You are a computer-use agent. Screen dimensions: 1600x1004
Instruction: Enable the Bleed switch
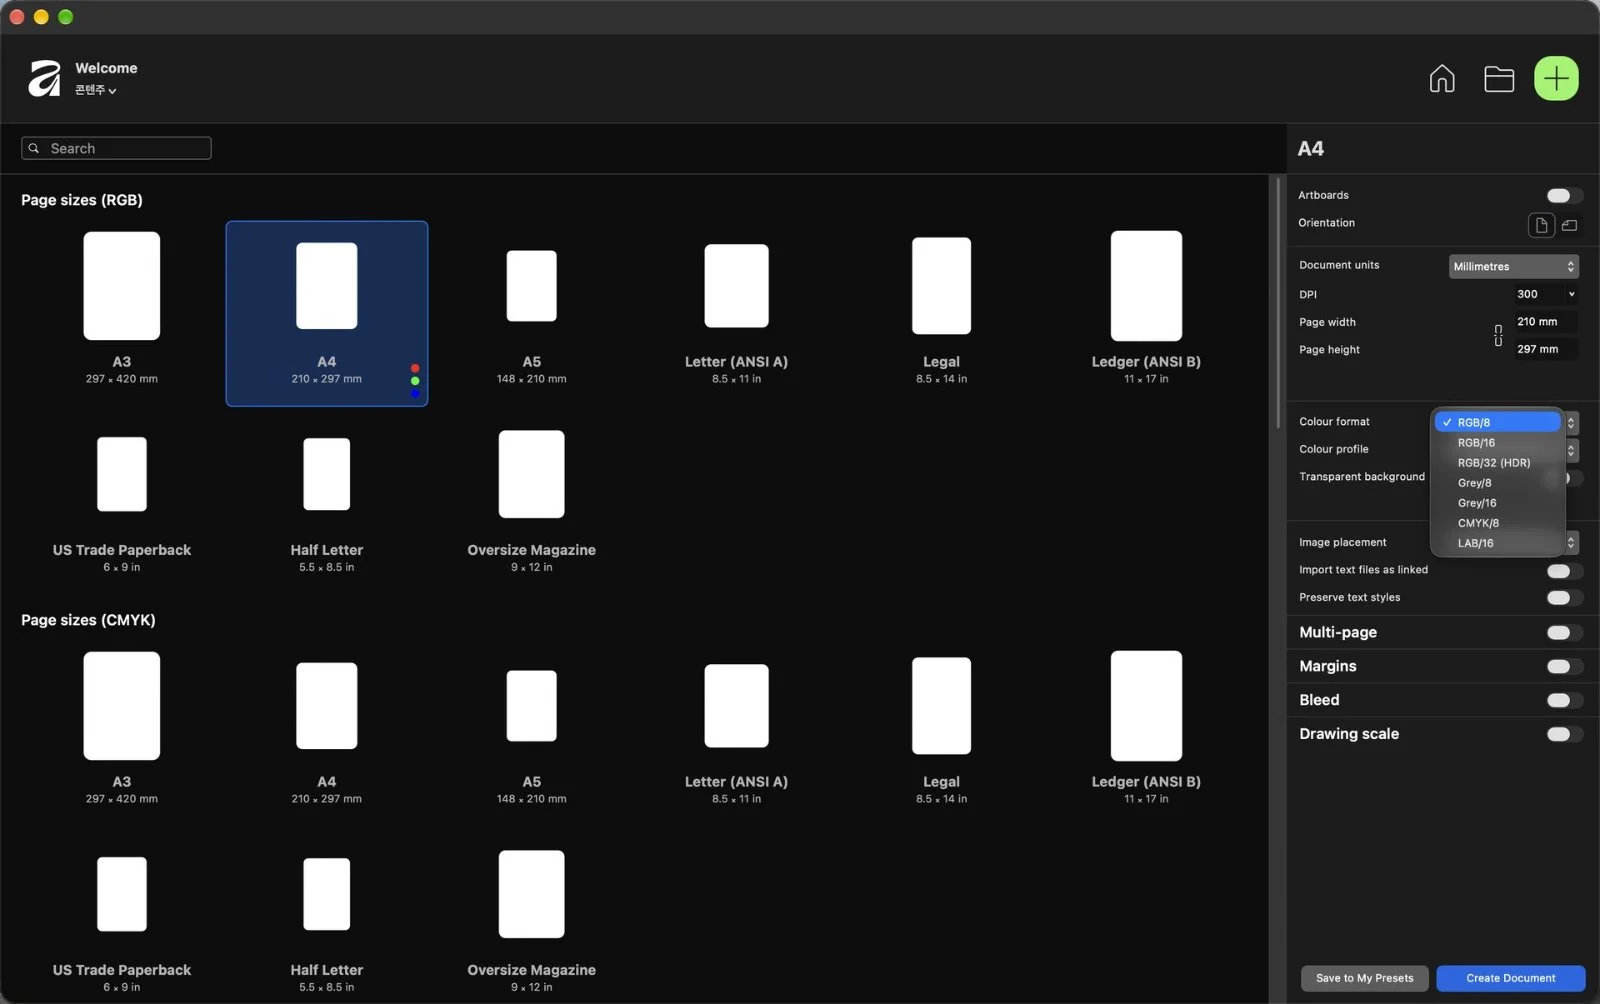(1564, 700)
